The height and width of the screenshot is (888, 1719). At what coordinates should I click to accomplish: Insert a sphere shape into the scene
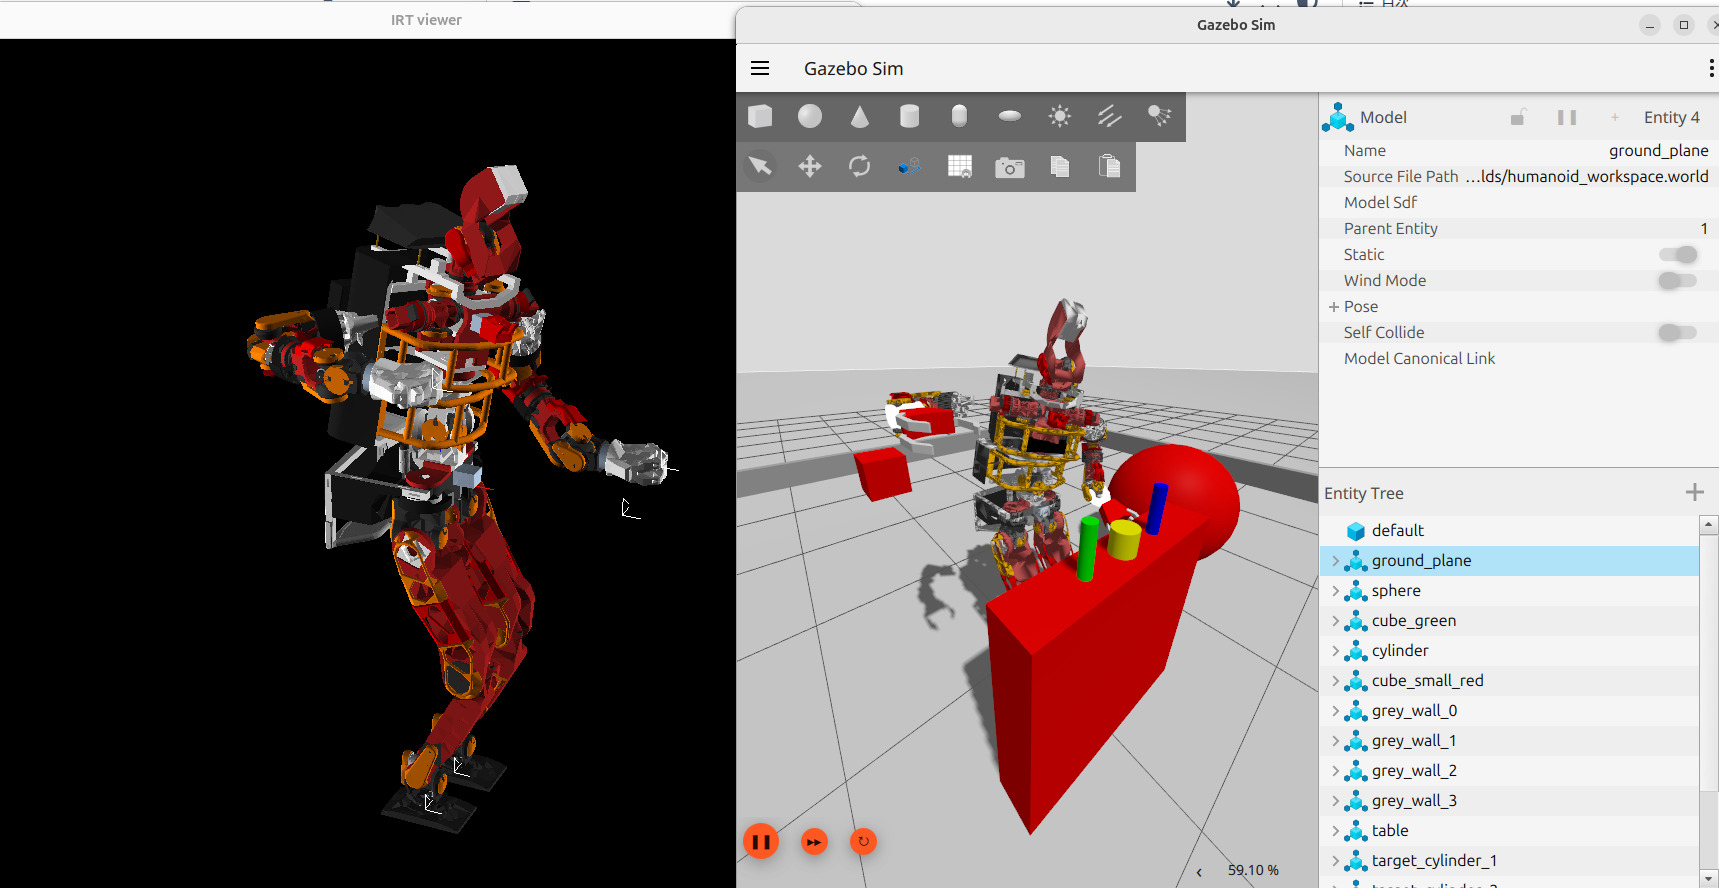810,117
